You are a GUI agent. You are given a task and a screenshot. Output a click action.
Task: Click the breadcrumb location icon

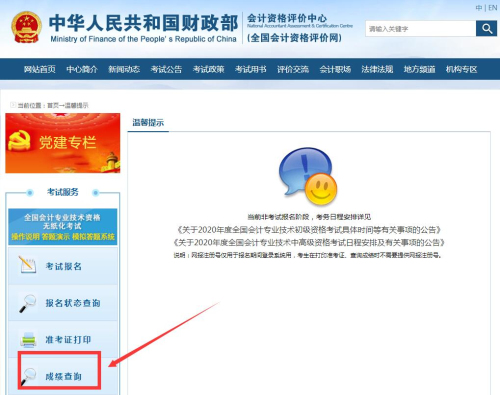coord(13,105)
